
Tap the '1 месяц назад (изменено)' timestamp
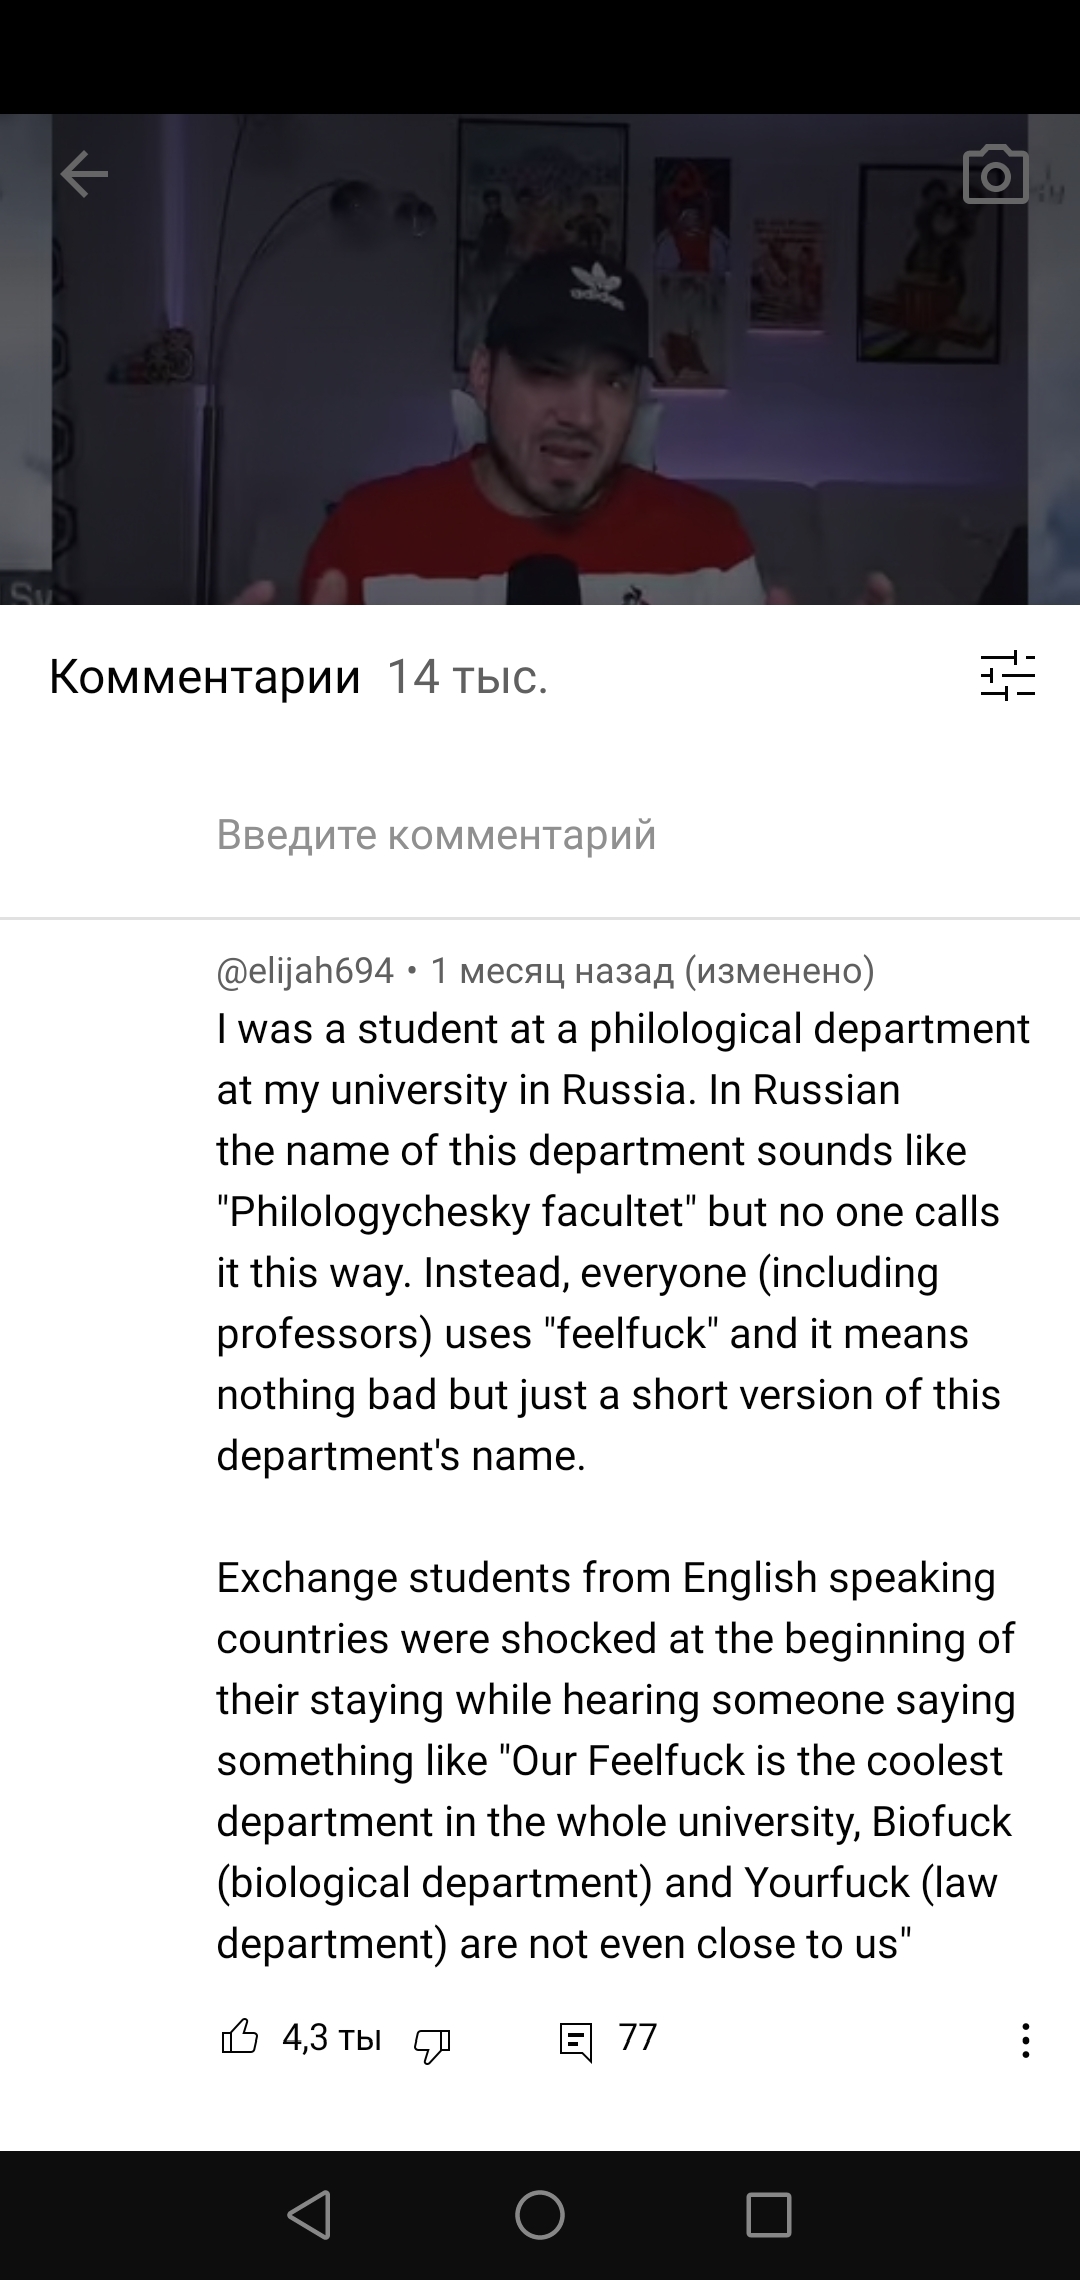pyautogui.click(x=652, y=970)
